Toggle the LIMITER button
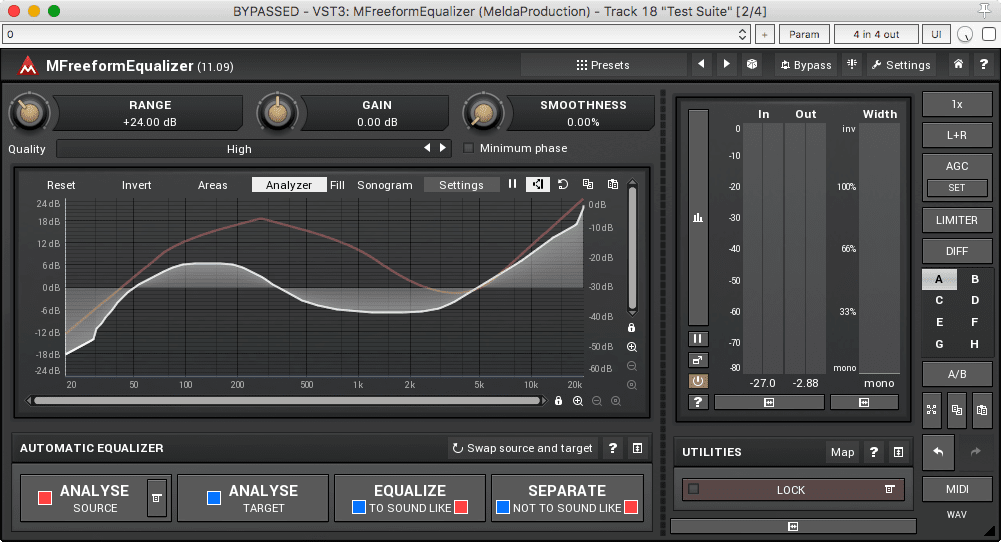The width and height of the screenshot is (1001, 542). tap(956, 220)
